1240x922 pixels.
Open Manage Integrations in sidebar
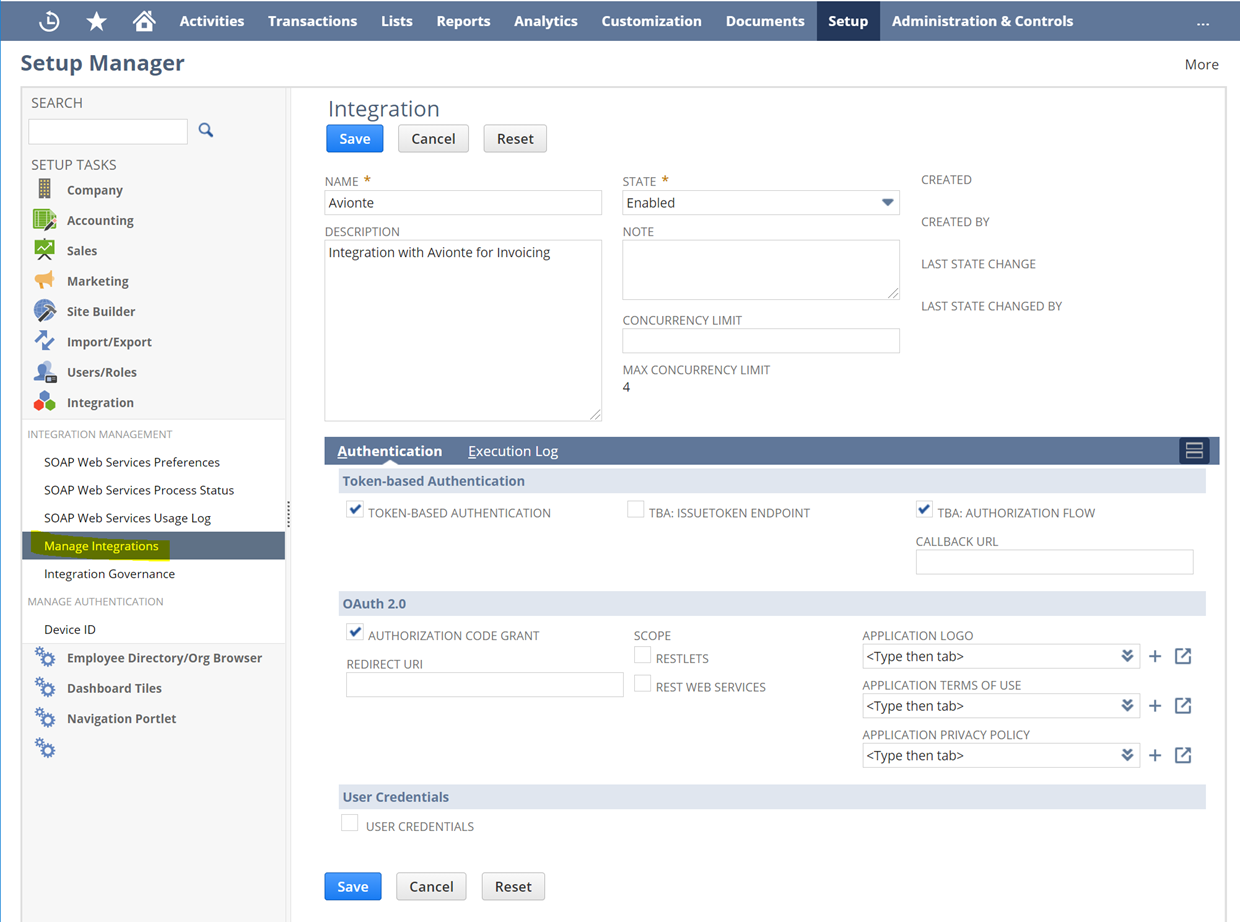coord(153,546)
